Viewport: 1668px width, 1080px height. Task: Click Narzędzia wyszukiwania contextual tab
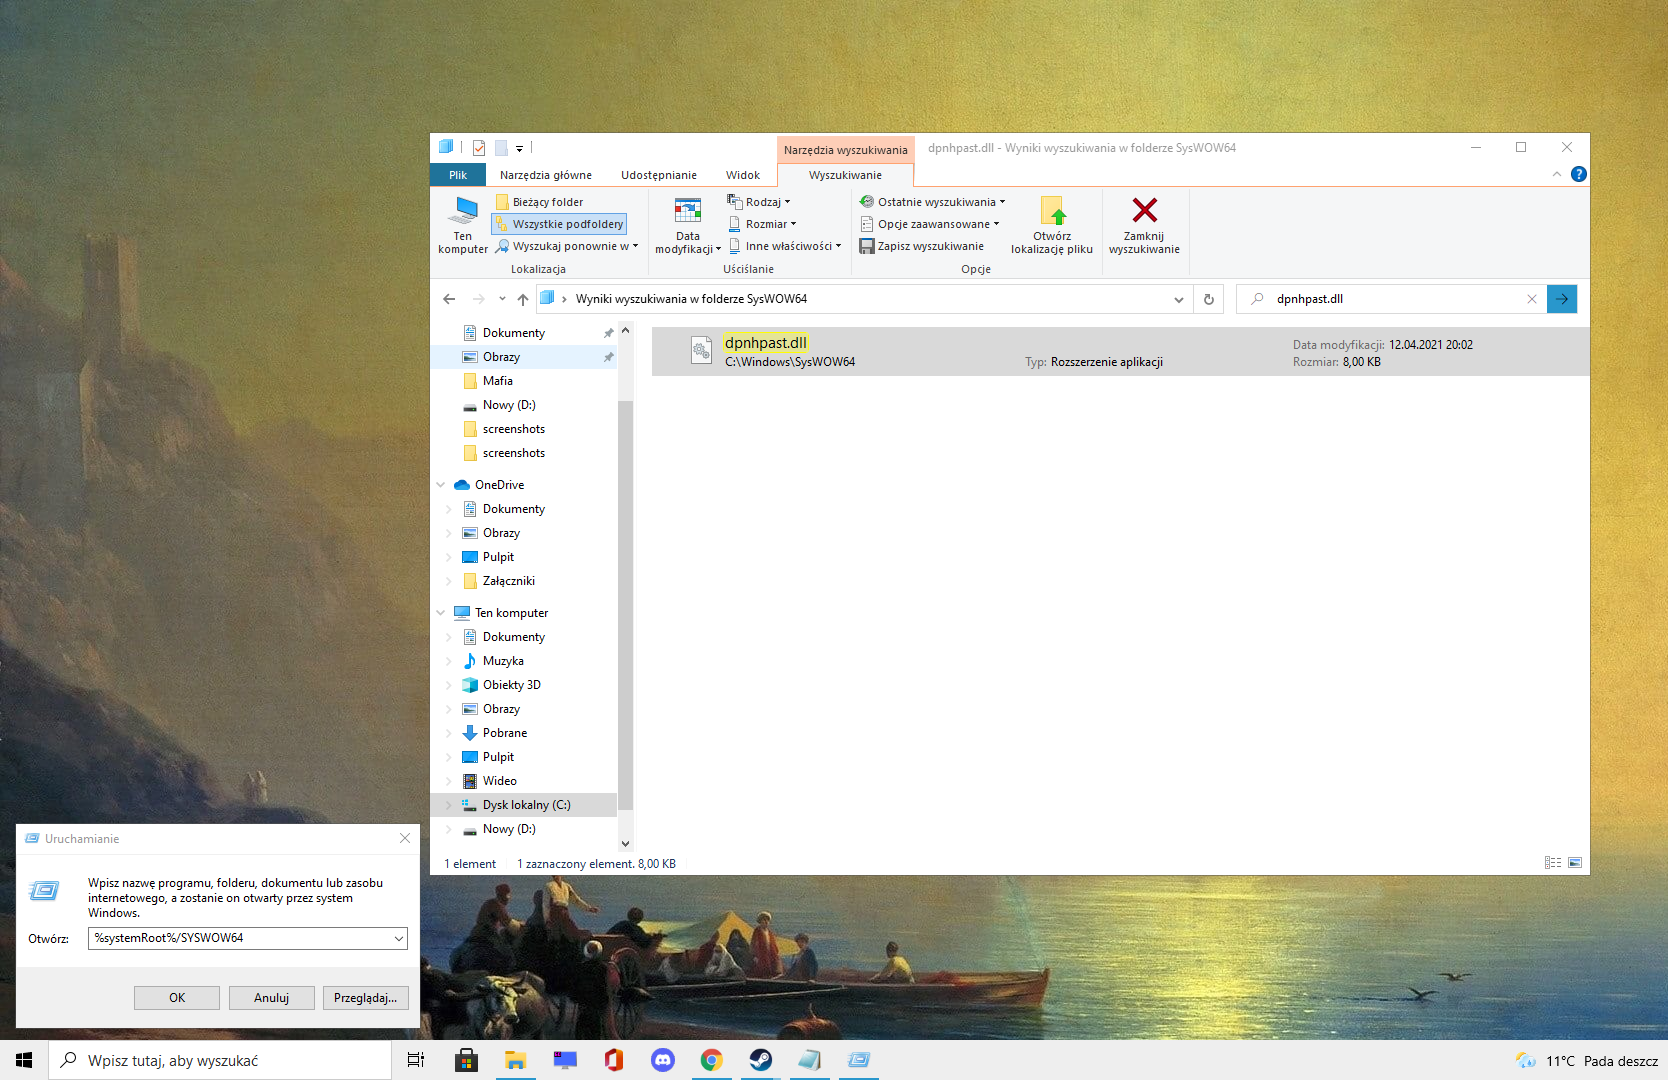[846, 150]
